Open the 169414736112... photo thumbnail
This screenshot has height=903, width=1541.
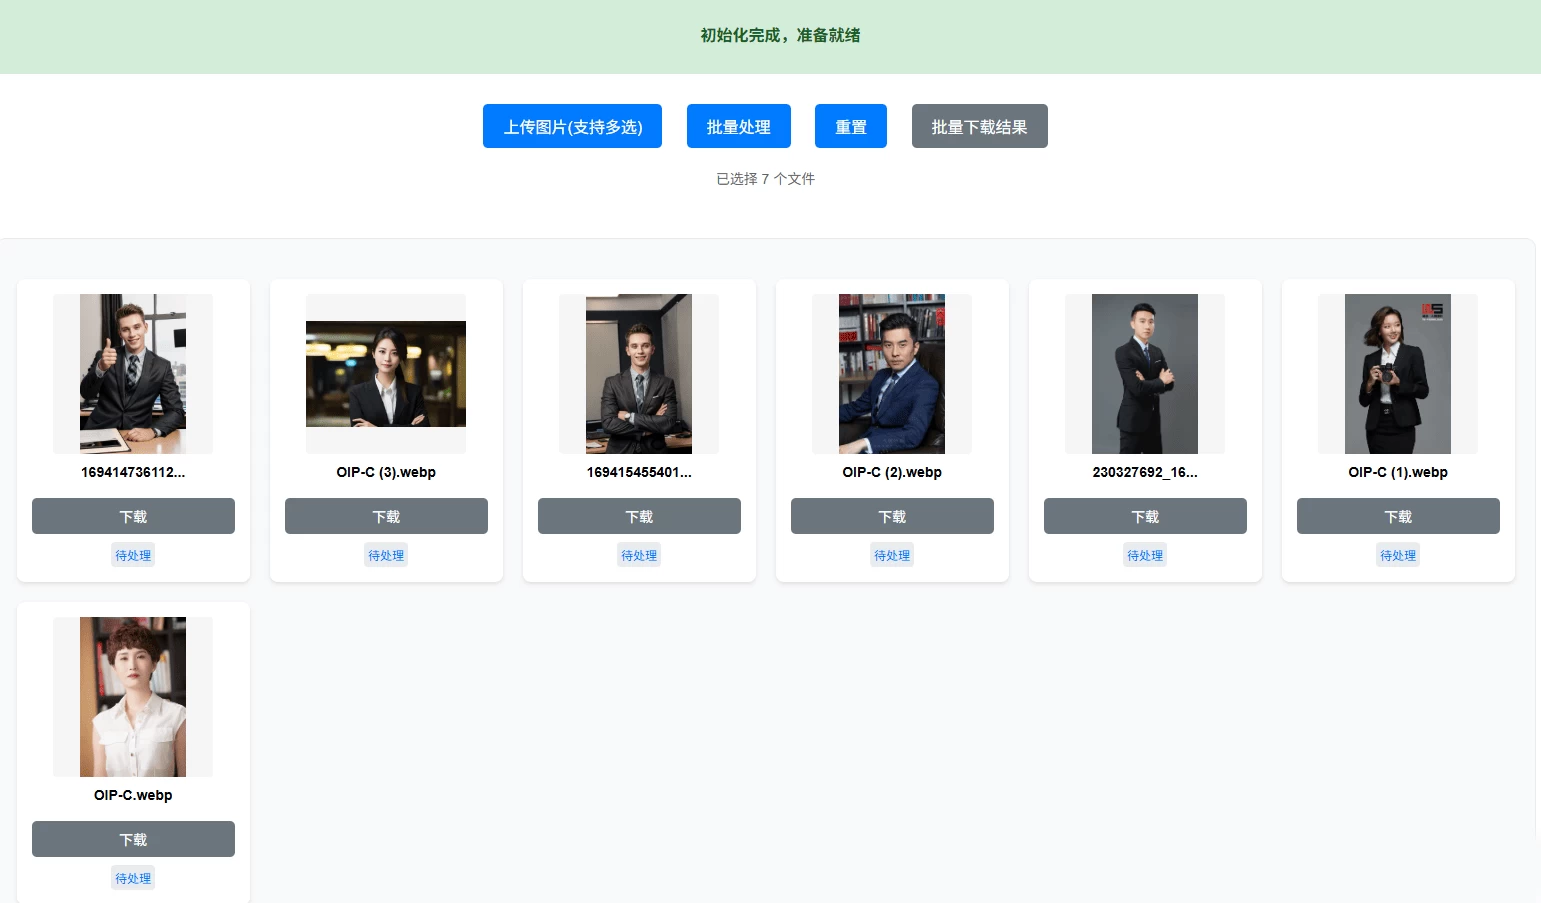point(133,373)
